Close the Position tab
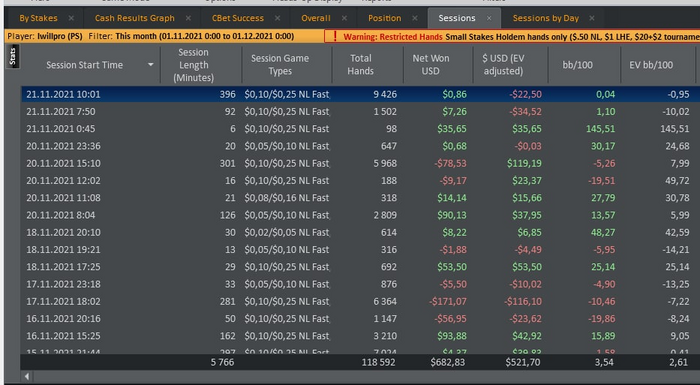This screenshot has height=385, width=700. click(x=415, y=18)
